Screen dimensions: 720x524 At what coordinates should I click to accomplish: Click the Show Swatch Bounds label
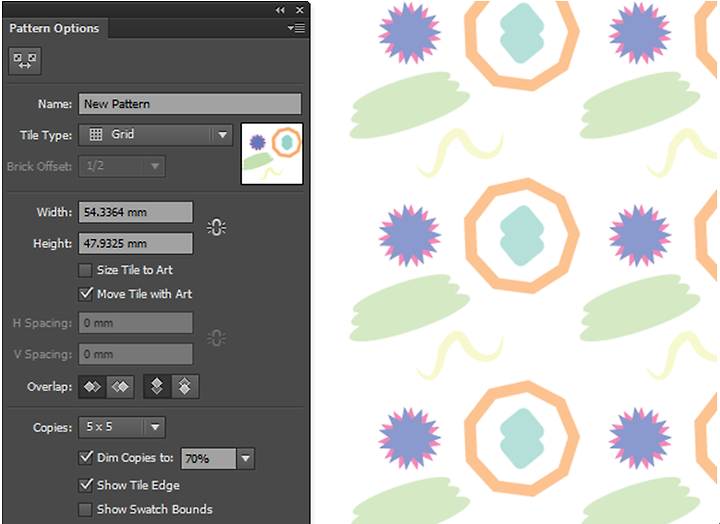pos(155,509)
